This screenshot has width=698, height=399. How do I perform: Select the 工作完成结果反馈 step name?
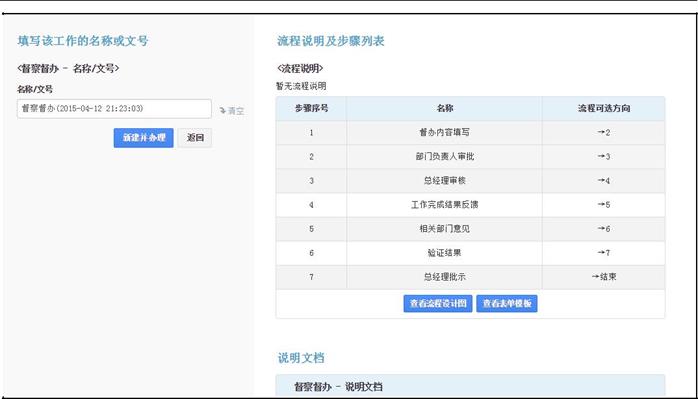tap(444, 205)
